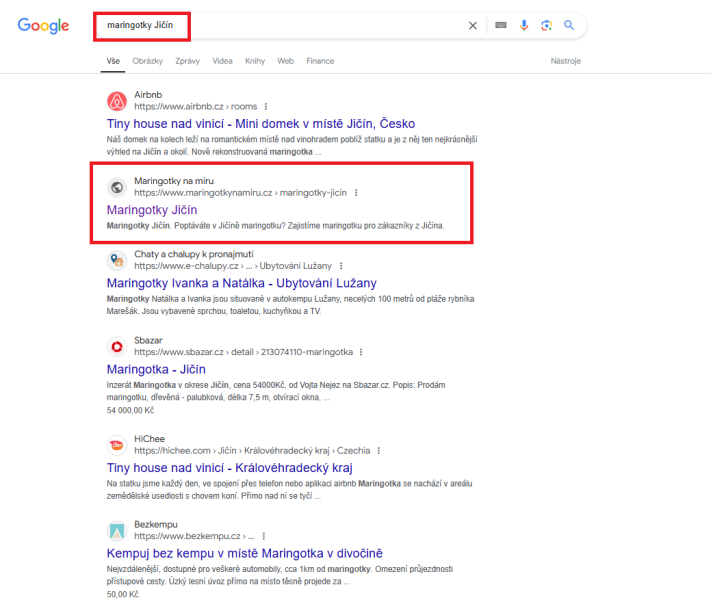Click the Airbnb site name
This screenshot has width=711, height=600.
point(148,95)
